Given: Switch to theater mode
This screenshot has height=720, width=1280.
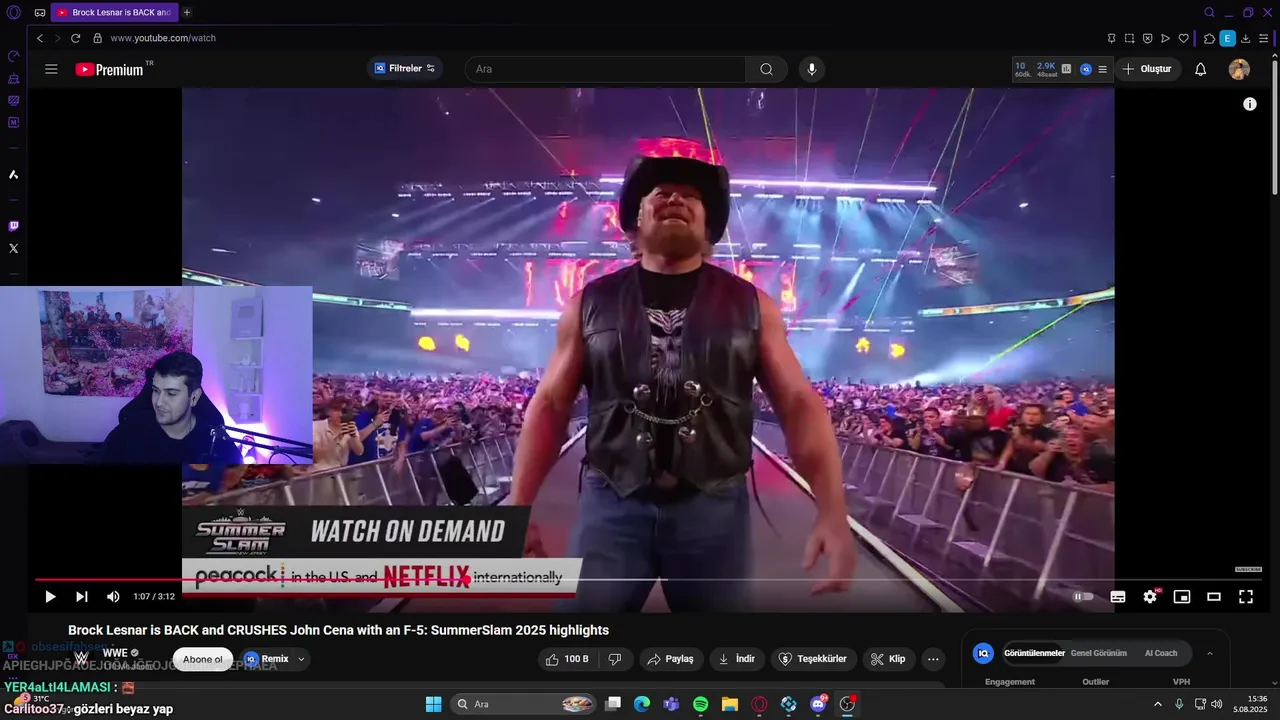Looking at the screenshot, I should click(1214, 597).
